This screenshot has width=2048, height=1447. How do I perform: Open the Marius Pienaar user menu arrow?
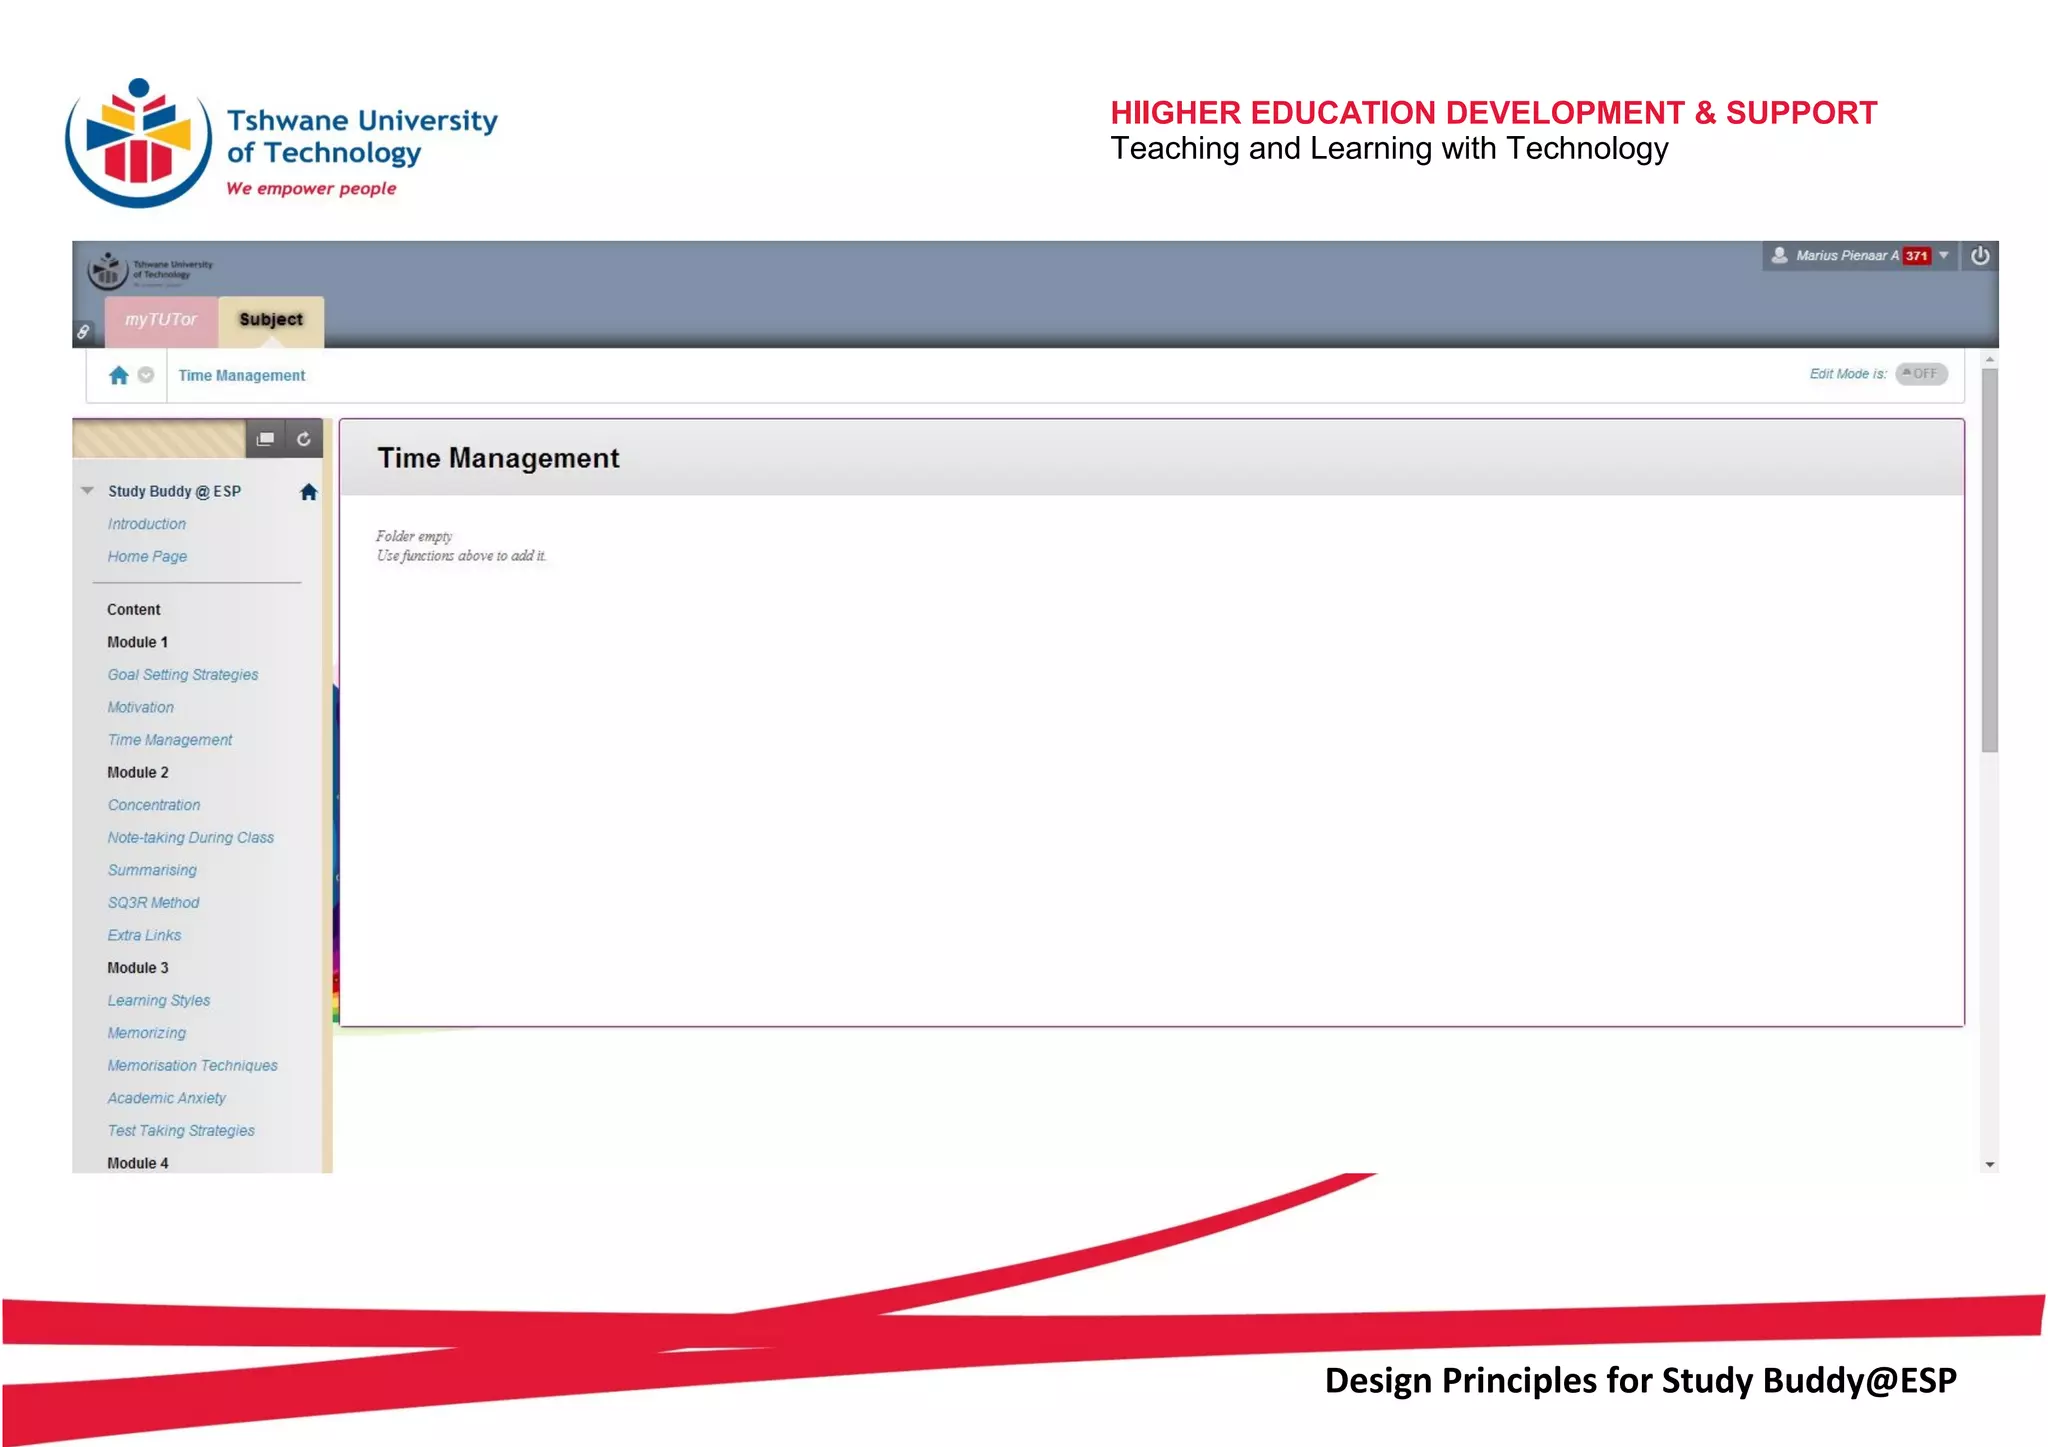point(1944,256)
